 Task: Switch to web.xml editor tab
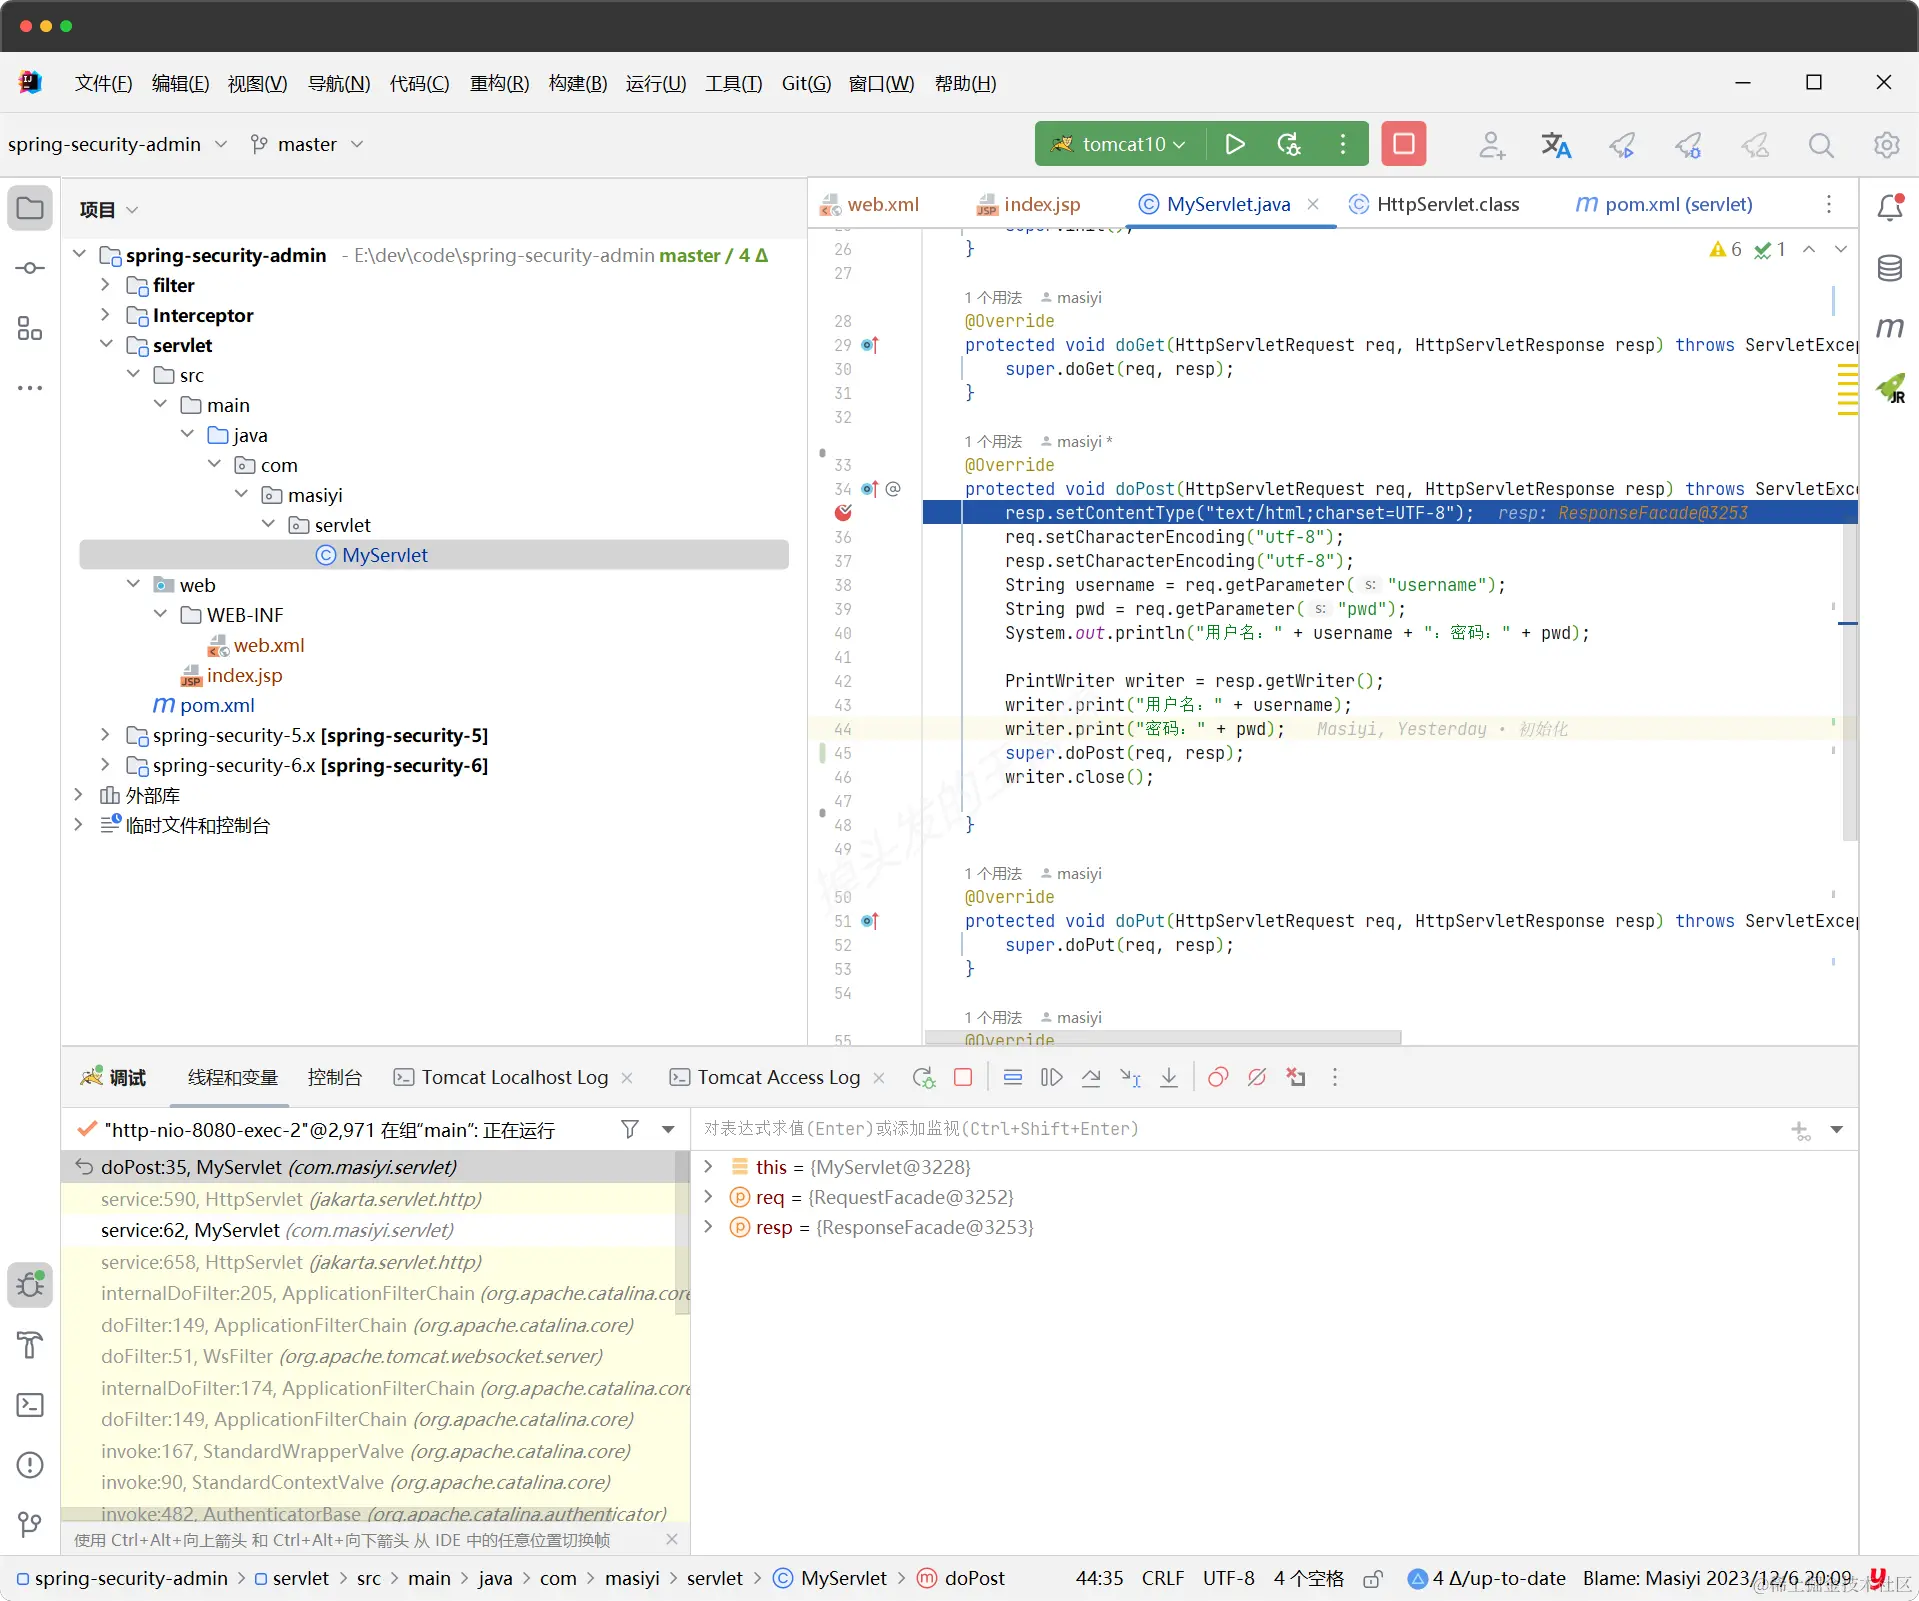870,204
